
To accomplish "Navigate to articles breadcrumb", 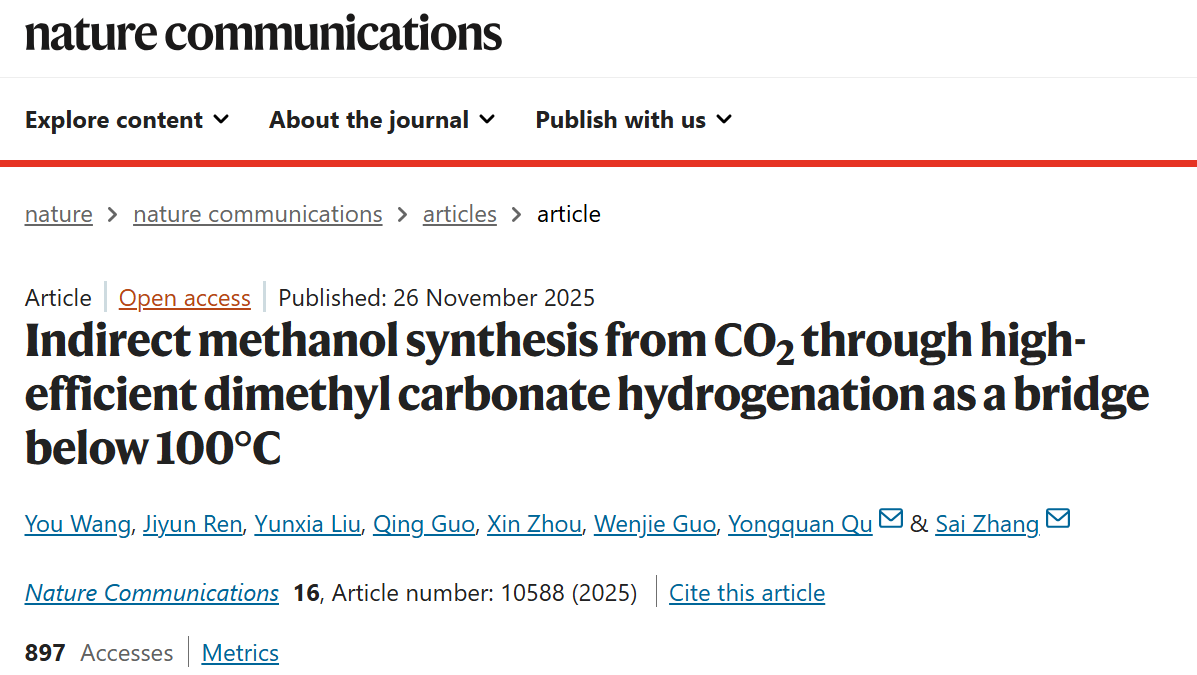I will click(x=460, y=214).
